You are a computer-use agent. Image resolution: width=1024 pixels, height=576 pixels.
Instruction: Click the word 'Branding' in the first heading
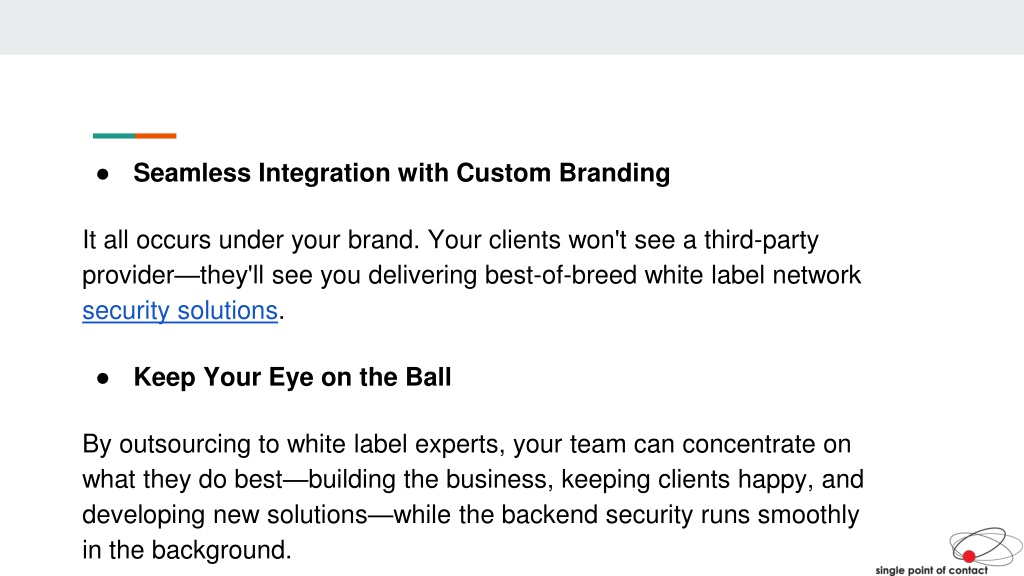[x=615, y=173]
